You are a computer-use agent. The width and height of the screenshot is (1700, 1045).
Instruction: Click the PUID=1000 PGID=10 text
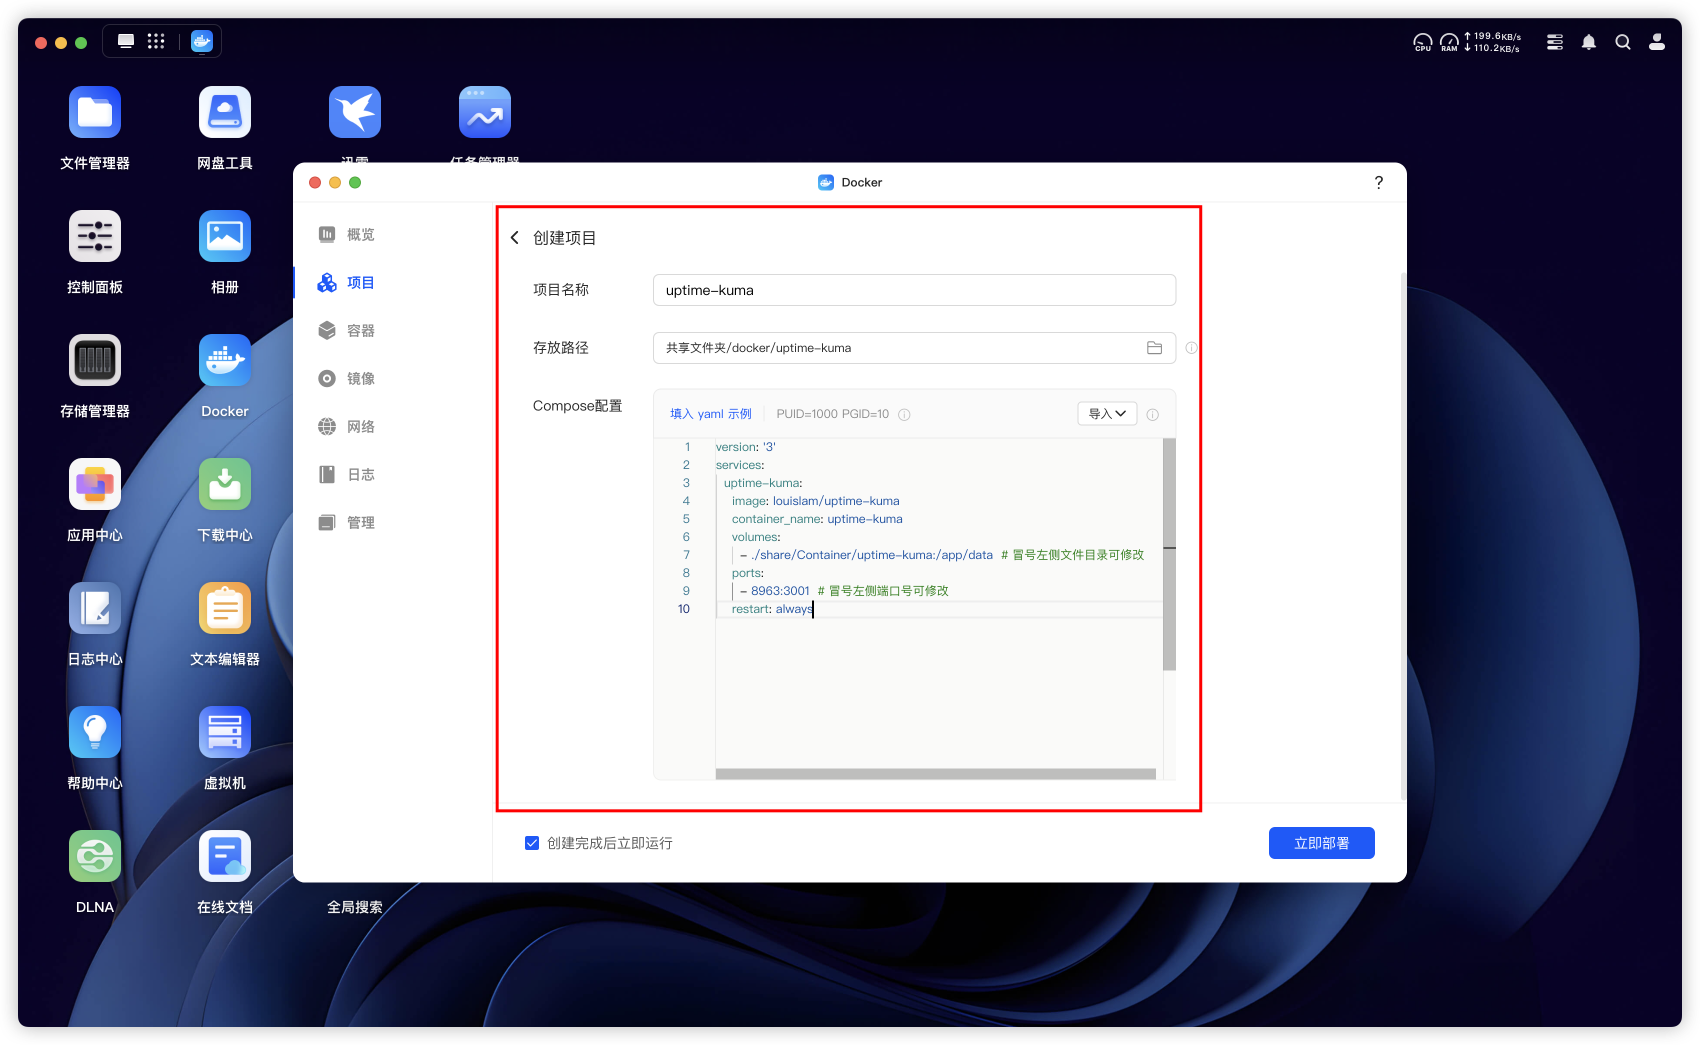(832, 414)
